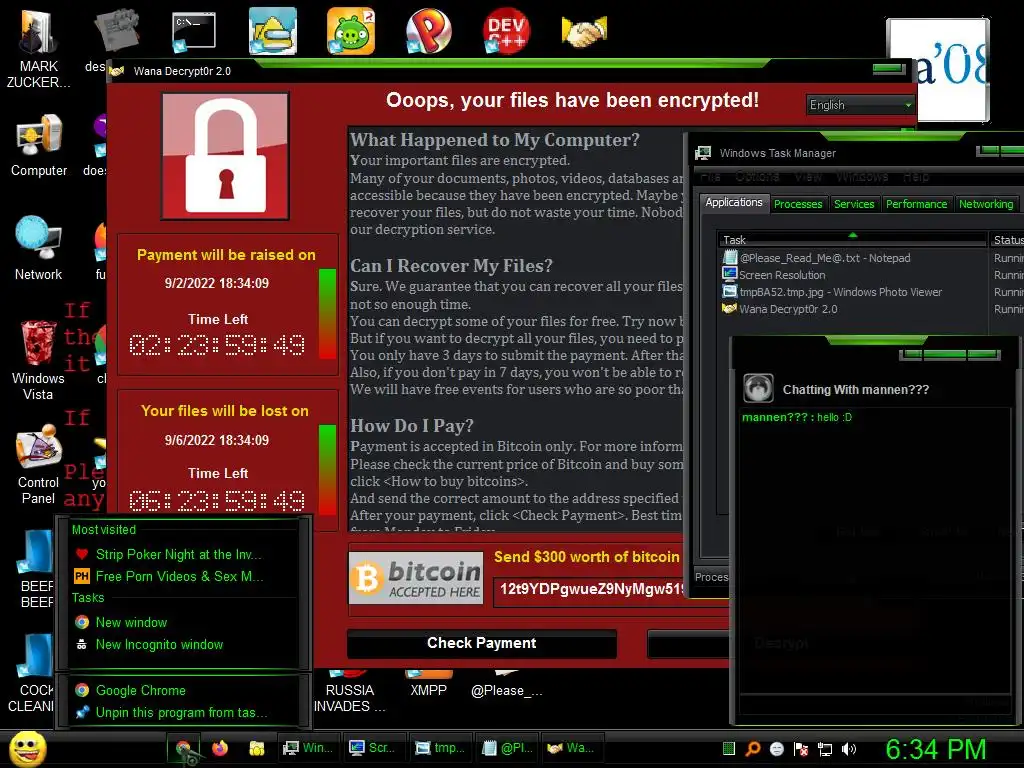Click the chat avatar beside 'Chatting With mannen???'
This screenshot has width=1024, height=768.
[758, 389]
